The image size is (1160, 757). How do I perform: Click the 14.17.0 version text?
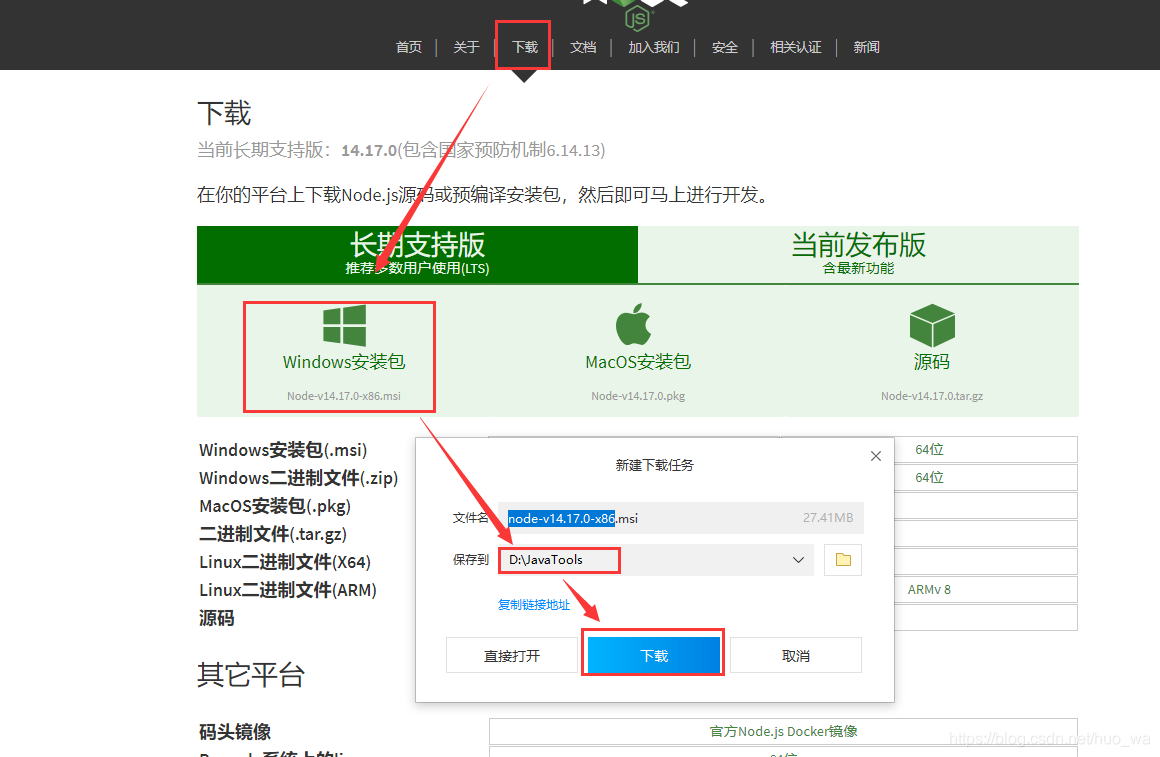coord(369,150)
